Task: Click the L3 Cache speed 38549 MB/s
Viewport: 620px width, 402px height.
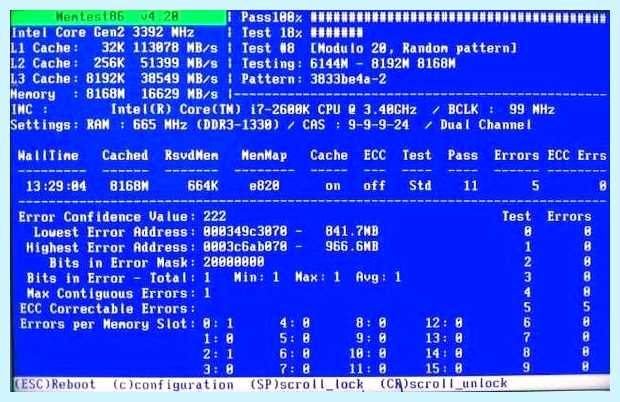Action: tap(179, 79)
